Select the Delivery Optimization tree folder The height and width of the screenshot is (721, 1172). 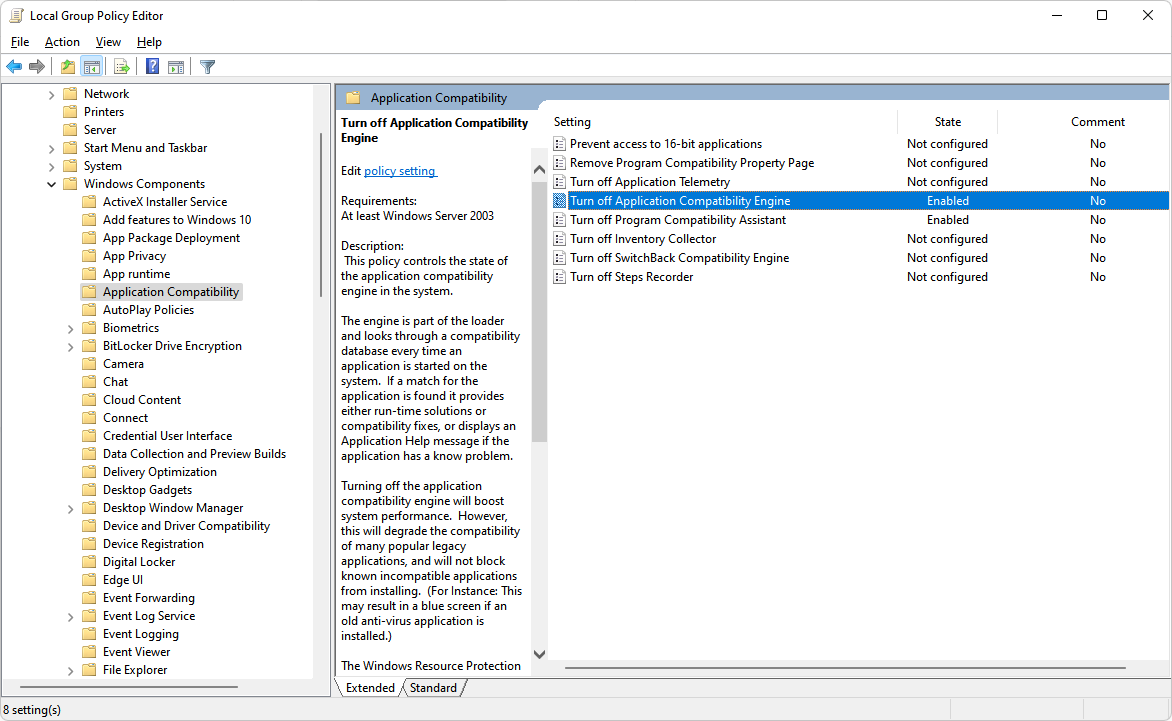pyautogui.click(x=160, y=472)
